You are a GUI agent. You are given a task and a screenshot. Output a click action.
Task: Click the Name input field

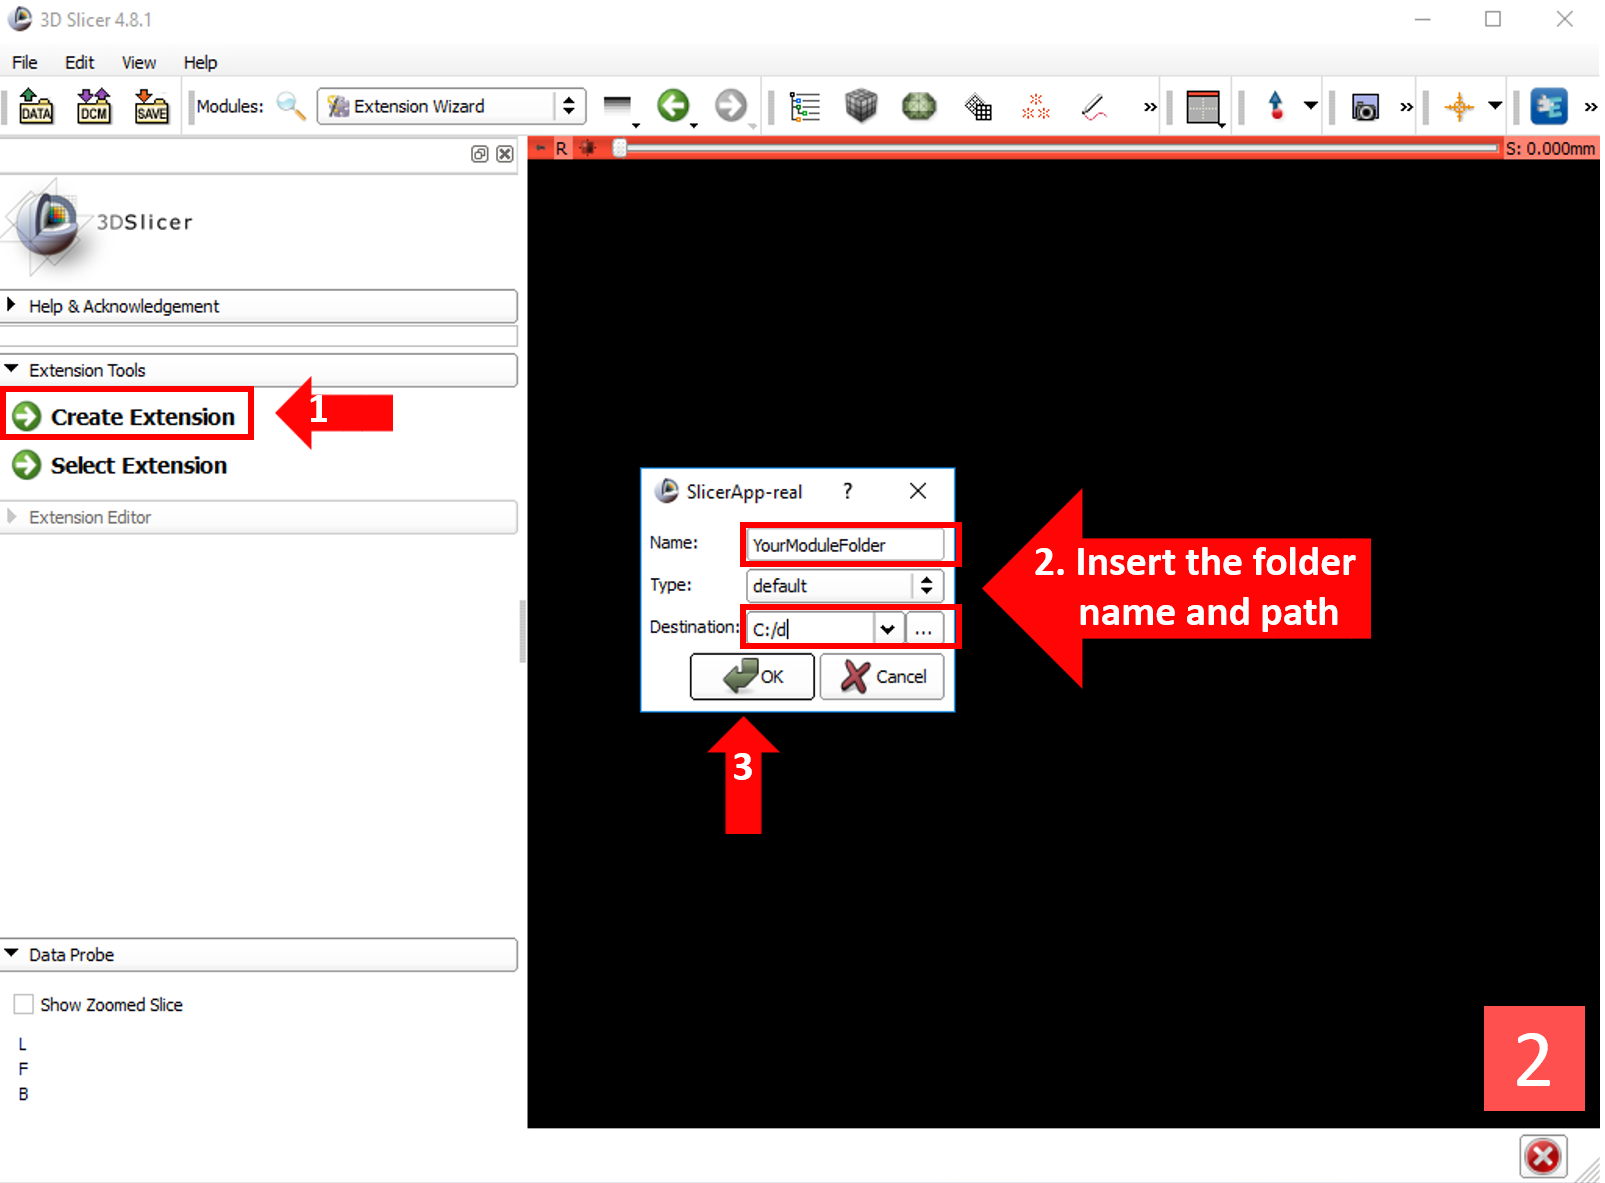[x=845, y=545]
